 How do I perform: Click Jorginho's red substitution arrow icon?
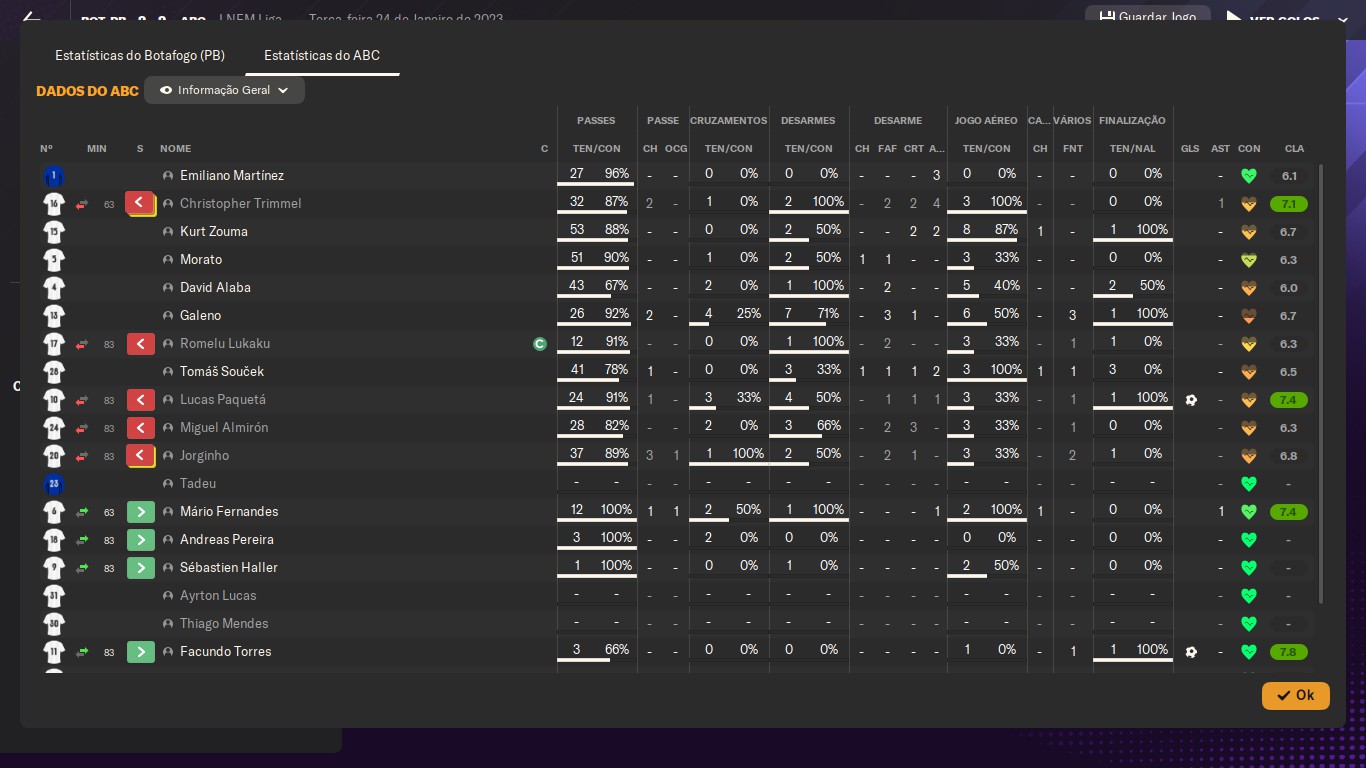(x=140, y=456)
